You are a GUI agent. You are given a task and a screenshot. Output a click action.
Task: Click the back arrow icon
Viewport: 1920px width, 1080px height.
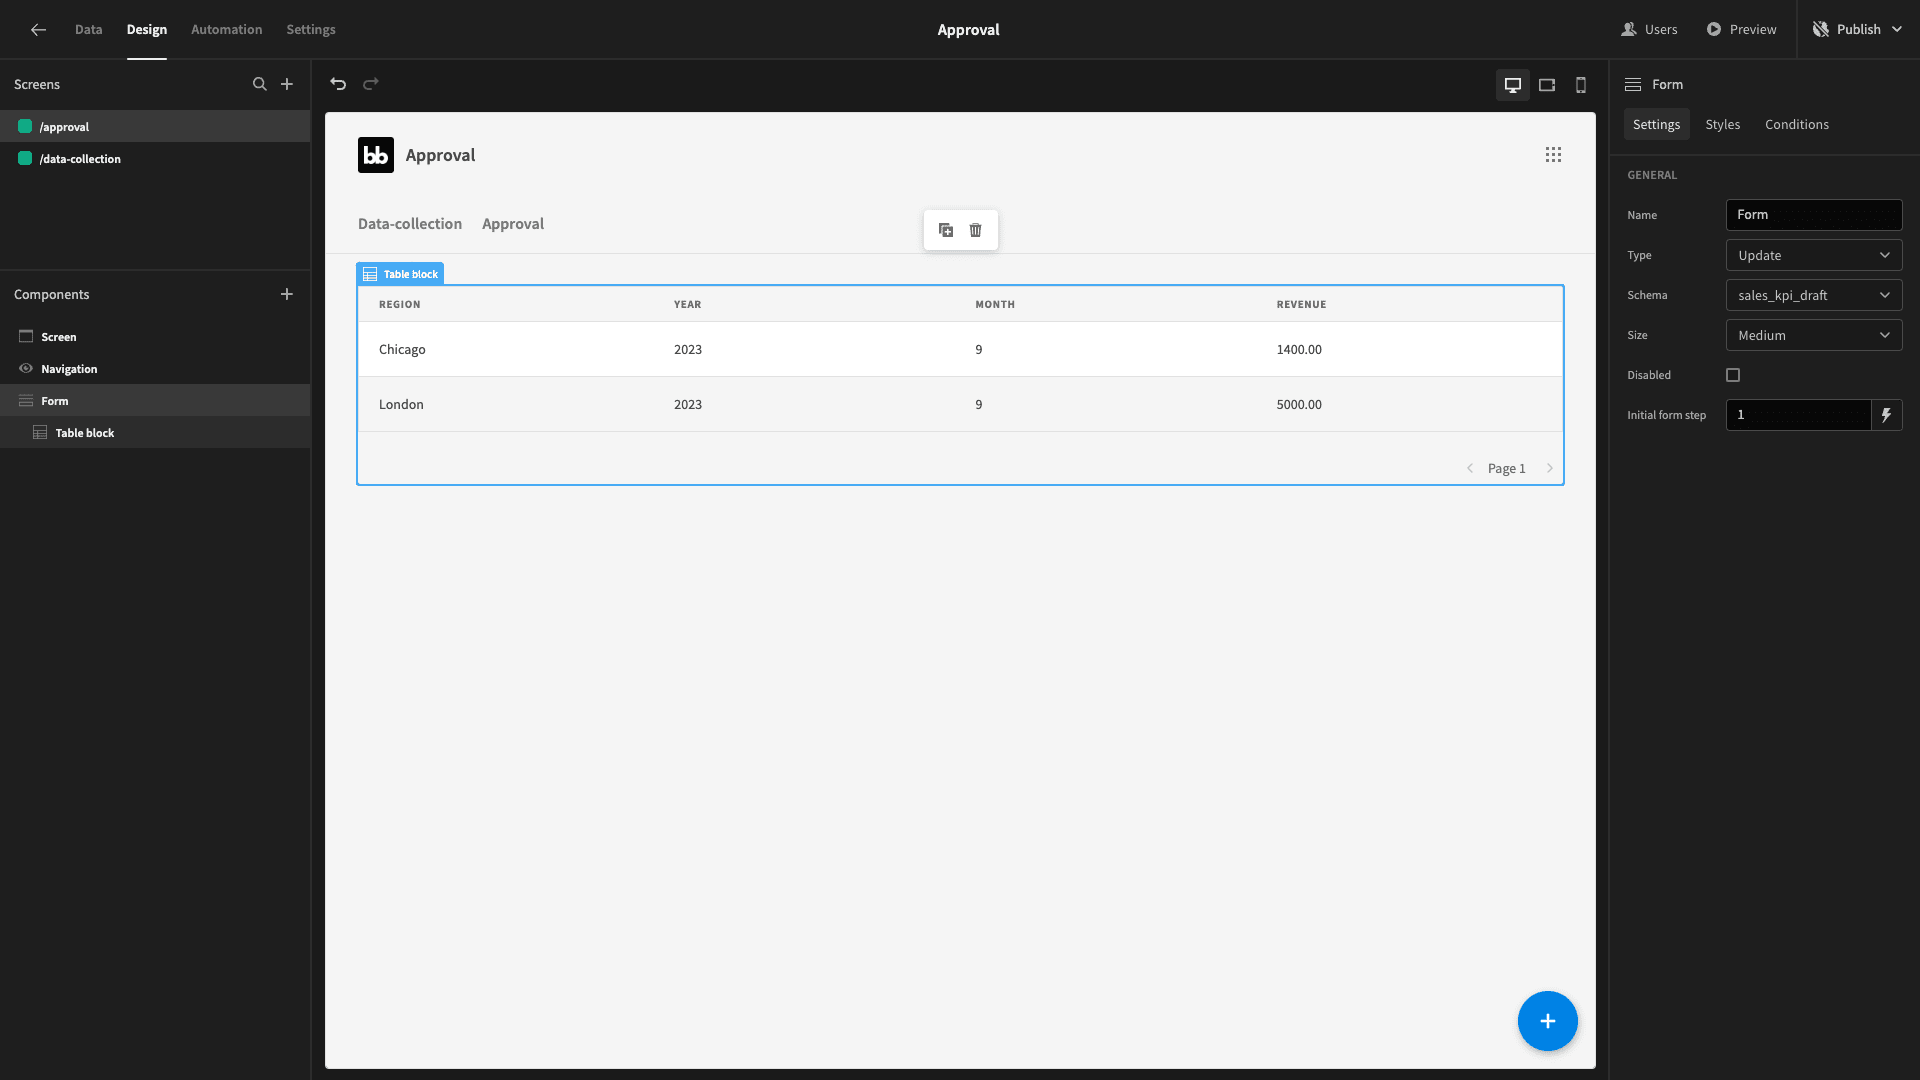pos(38,30)
